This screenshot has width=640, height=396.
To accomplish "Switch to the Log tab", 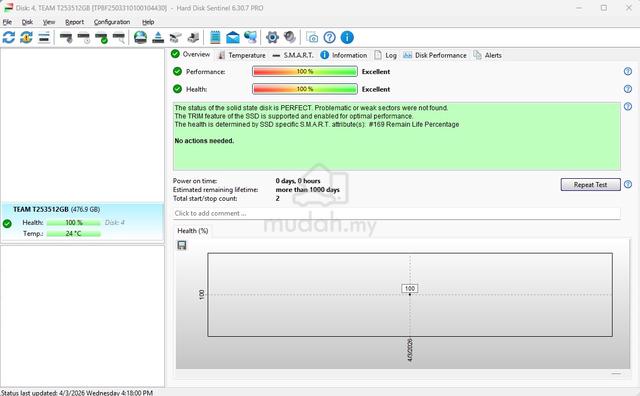I will coord(386,55).
